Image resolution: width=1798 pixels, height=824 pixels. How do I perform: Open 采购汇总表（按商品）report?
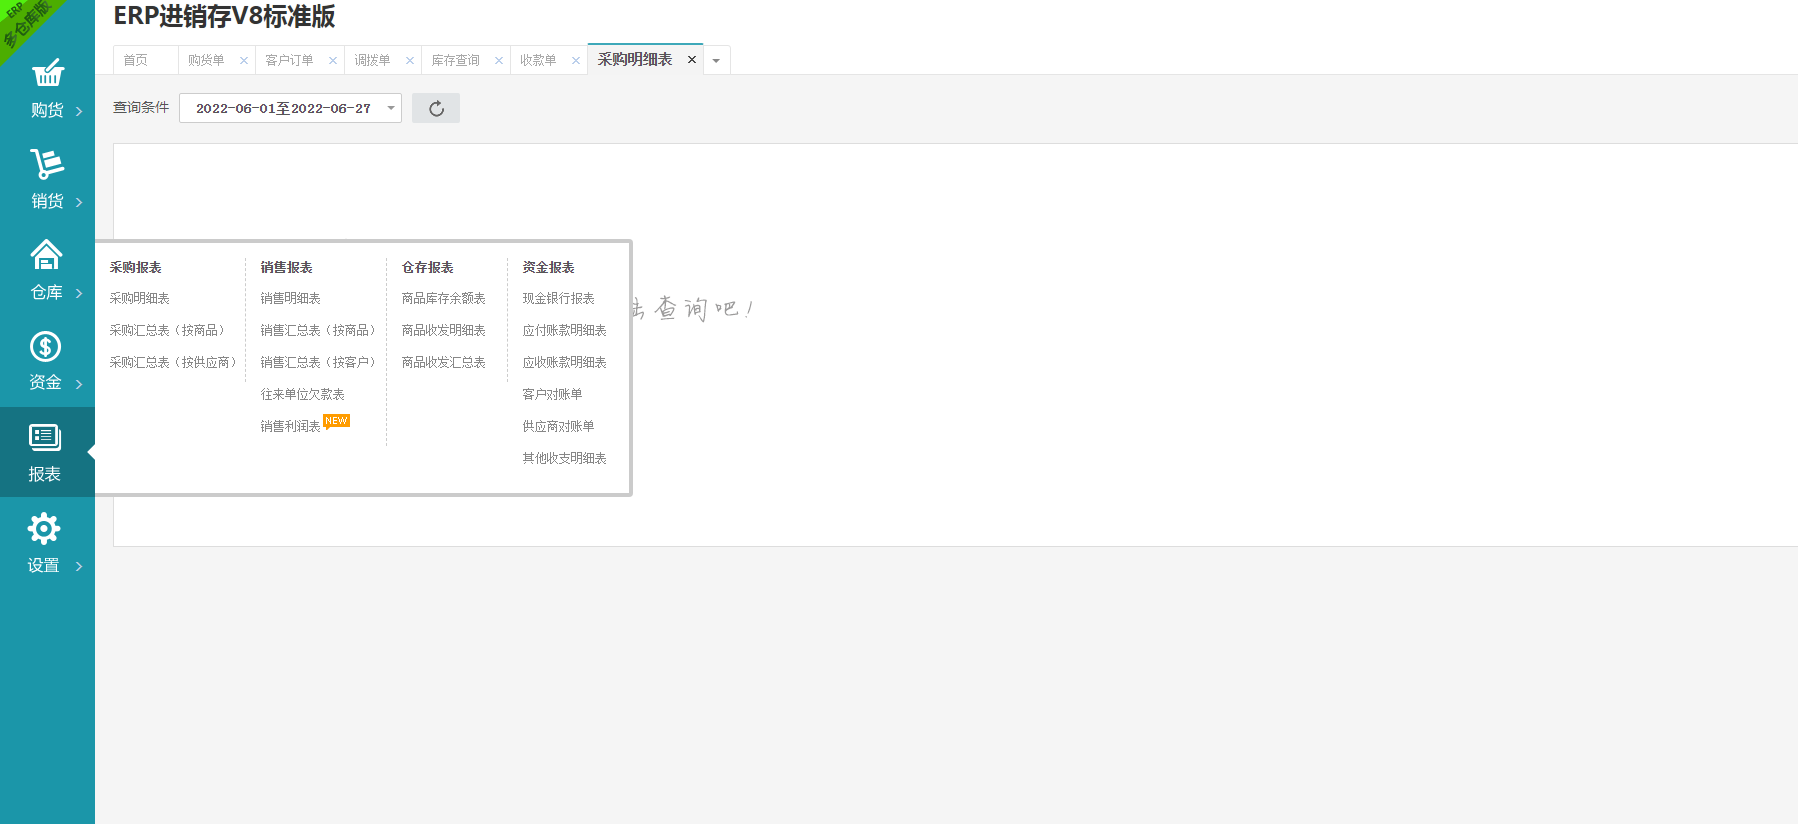tap(170, 331)
